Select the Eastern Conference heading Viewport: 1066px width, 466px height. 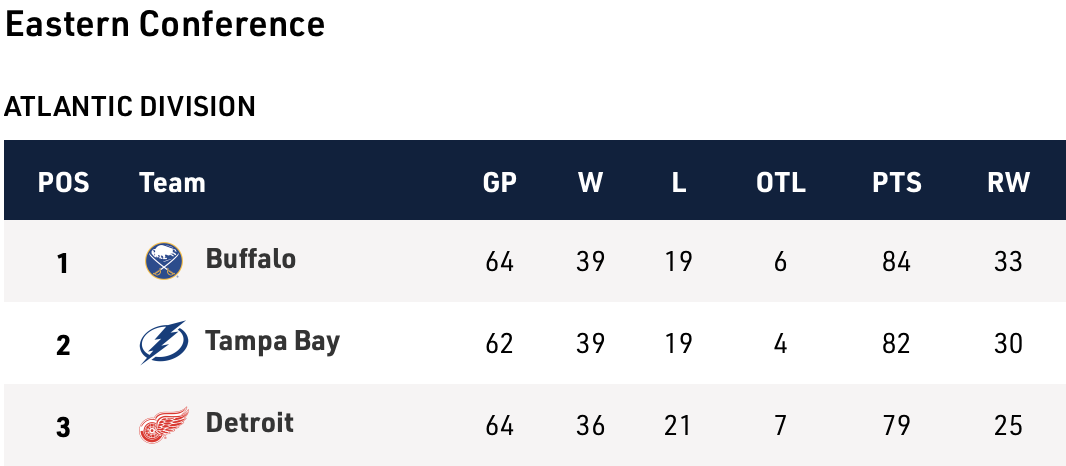click(x=165, y=25)
